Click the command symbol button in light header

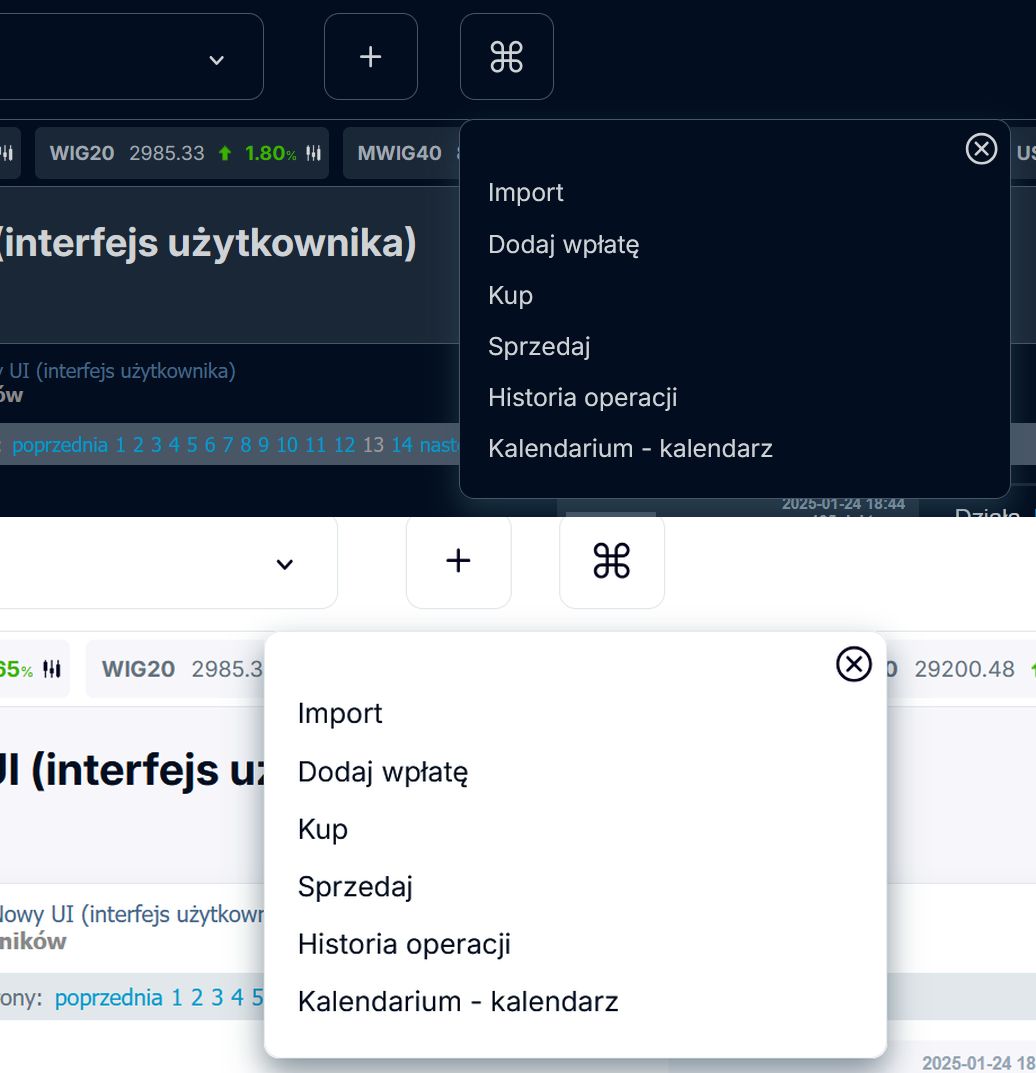(x=611, y=561)
